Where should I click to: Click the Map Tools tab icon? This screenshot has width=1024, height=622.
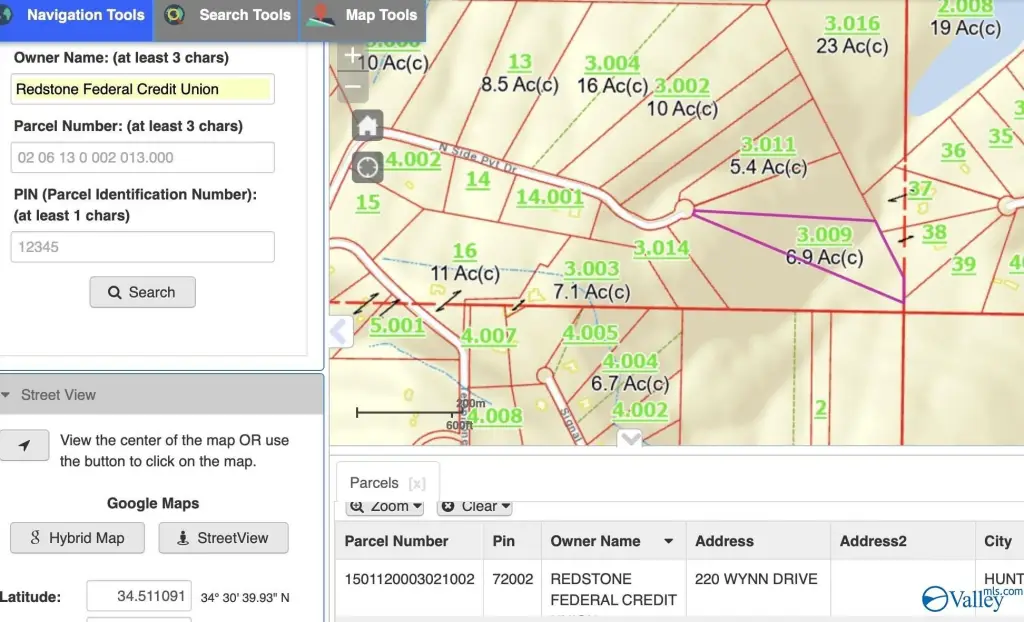320,15
